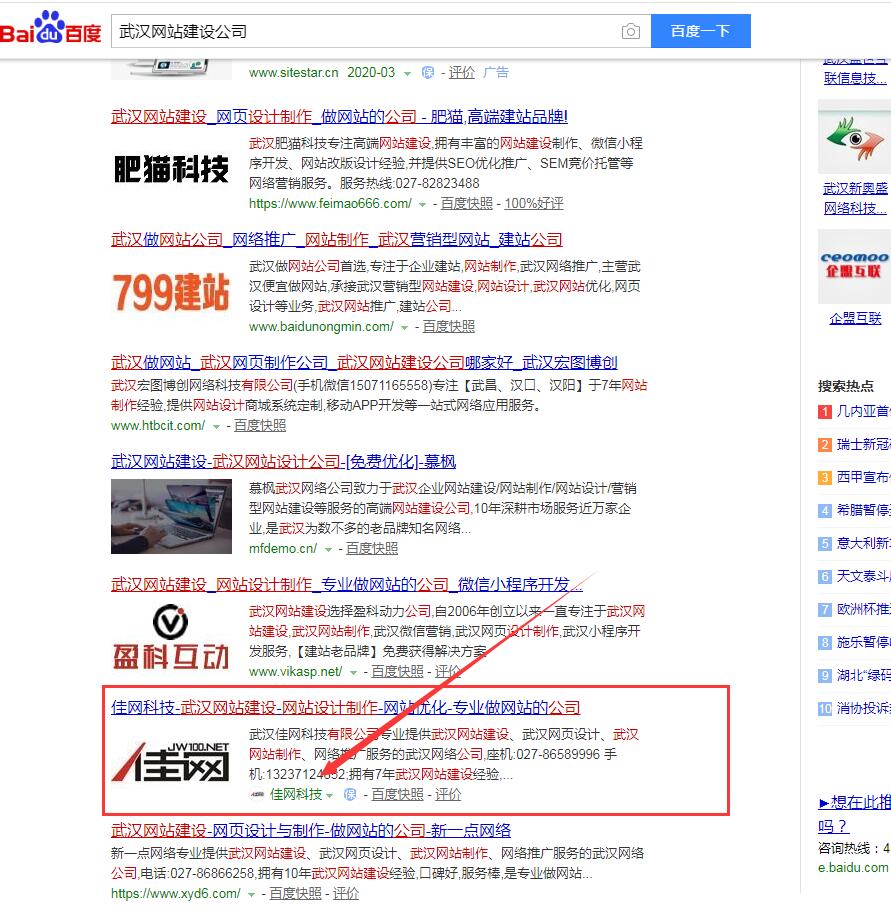This screenshot has width=891, height=911.
Task: Open hot search item 9 湖北绿码
Action: point(862,676)
